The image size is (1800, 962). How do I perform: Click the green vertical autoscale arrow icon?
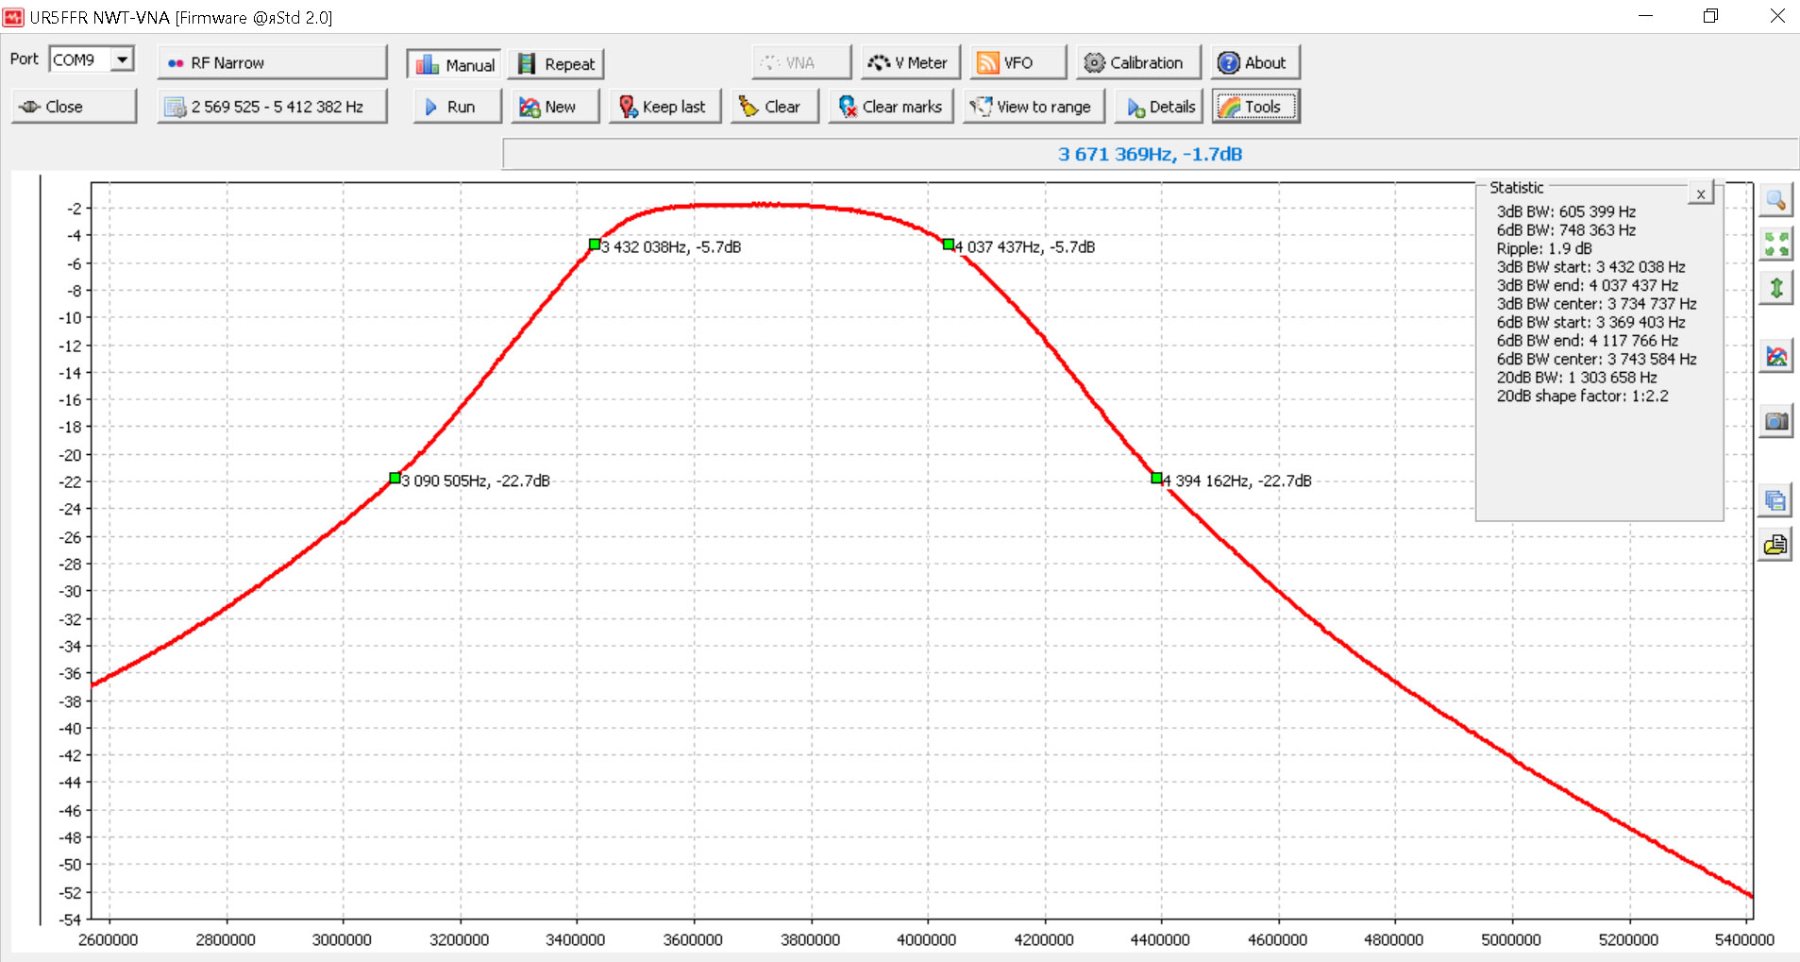coord(1776,289)
